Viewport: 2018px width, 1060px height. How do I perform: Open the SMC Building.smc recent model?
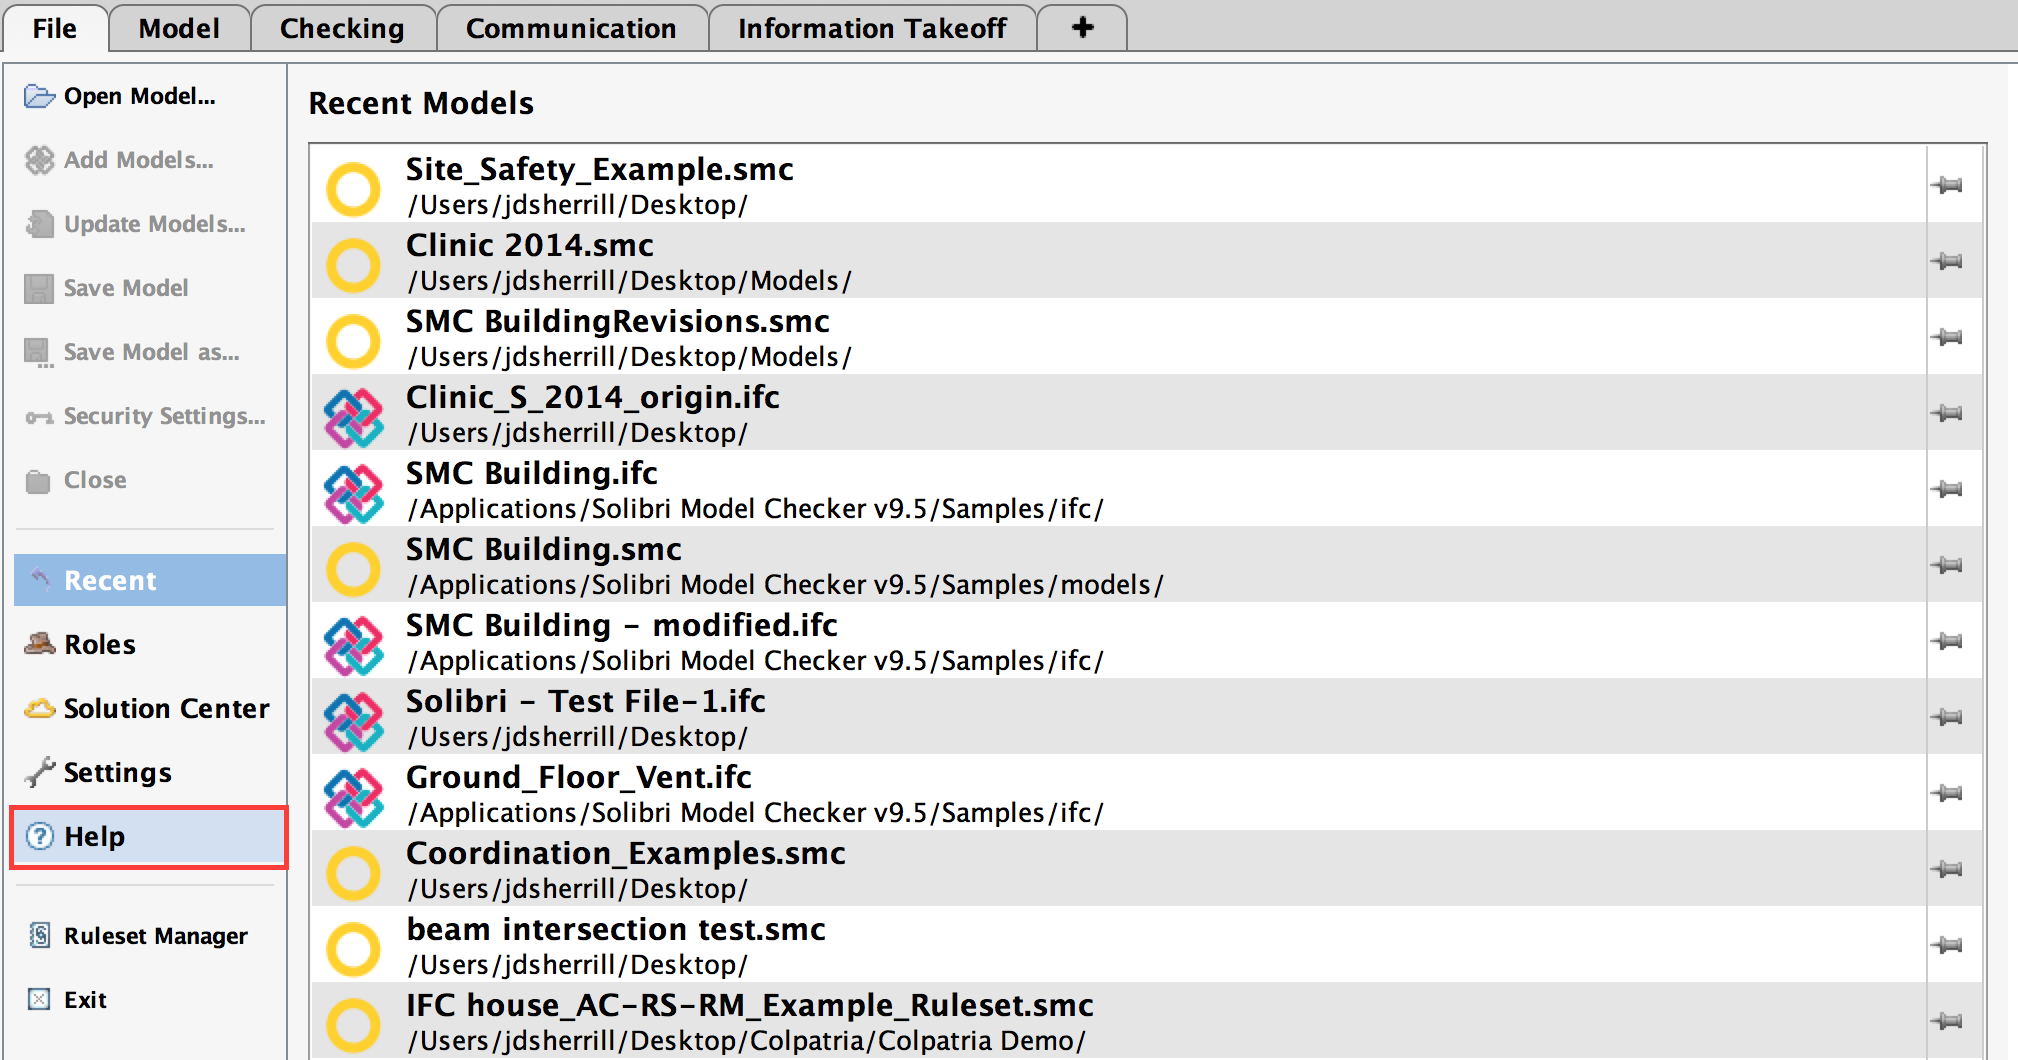point(1118,565)
